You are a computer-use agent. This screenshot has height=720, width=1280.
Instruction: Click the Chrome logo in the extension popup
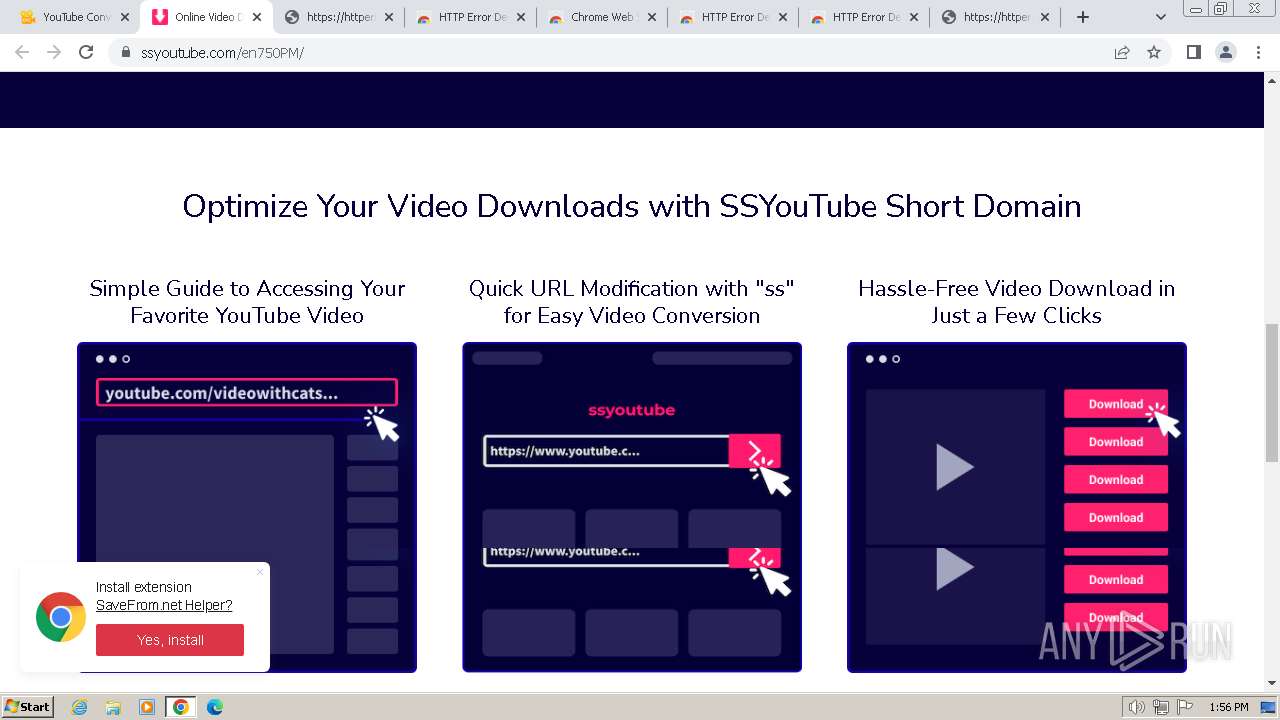click(61, 617)
